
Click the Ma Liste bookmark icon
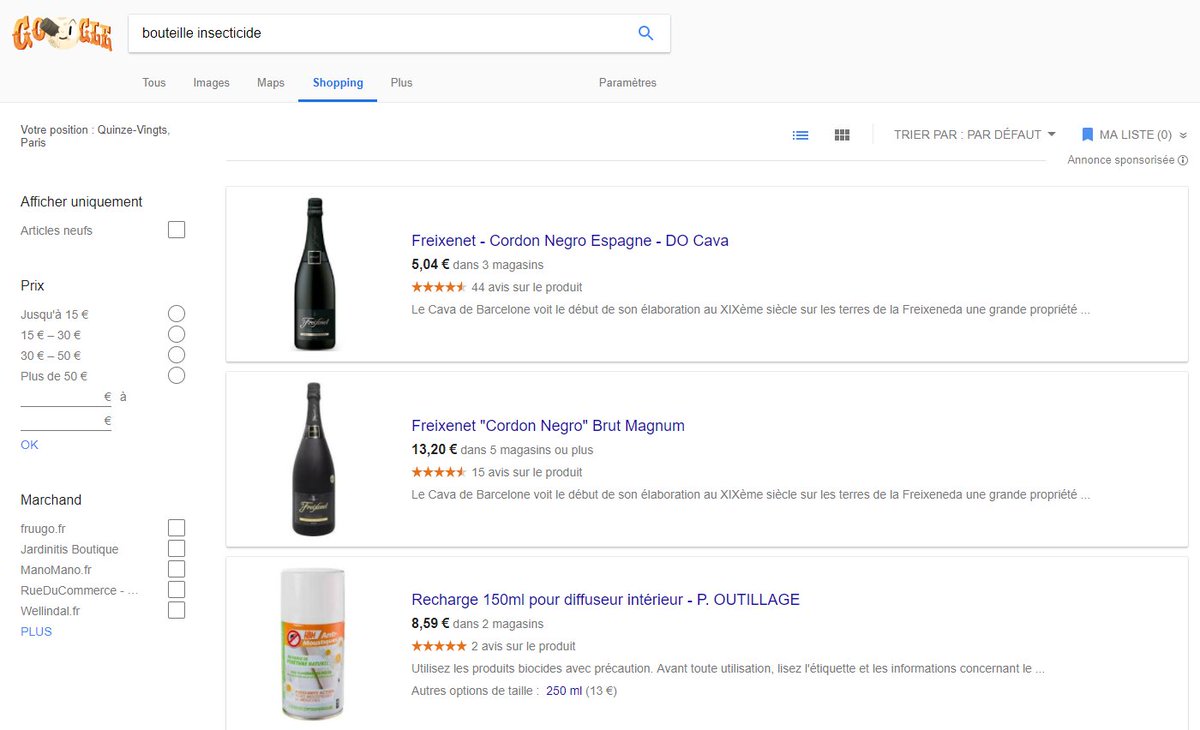1087,135
